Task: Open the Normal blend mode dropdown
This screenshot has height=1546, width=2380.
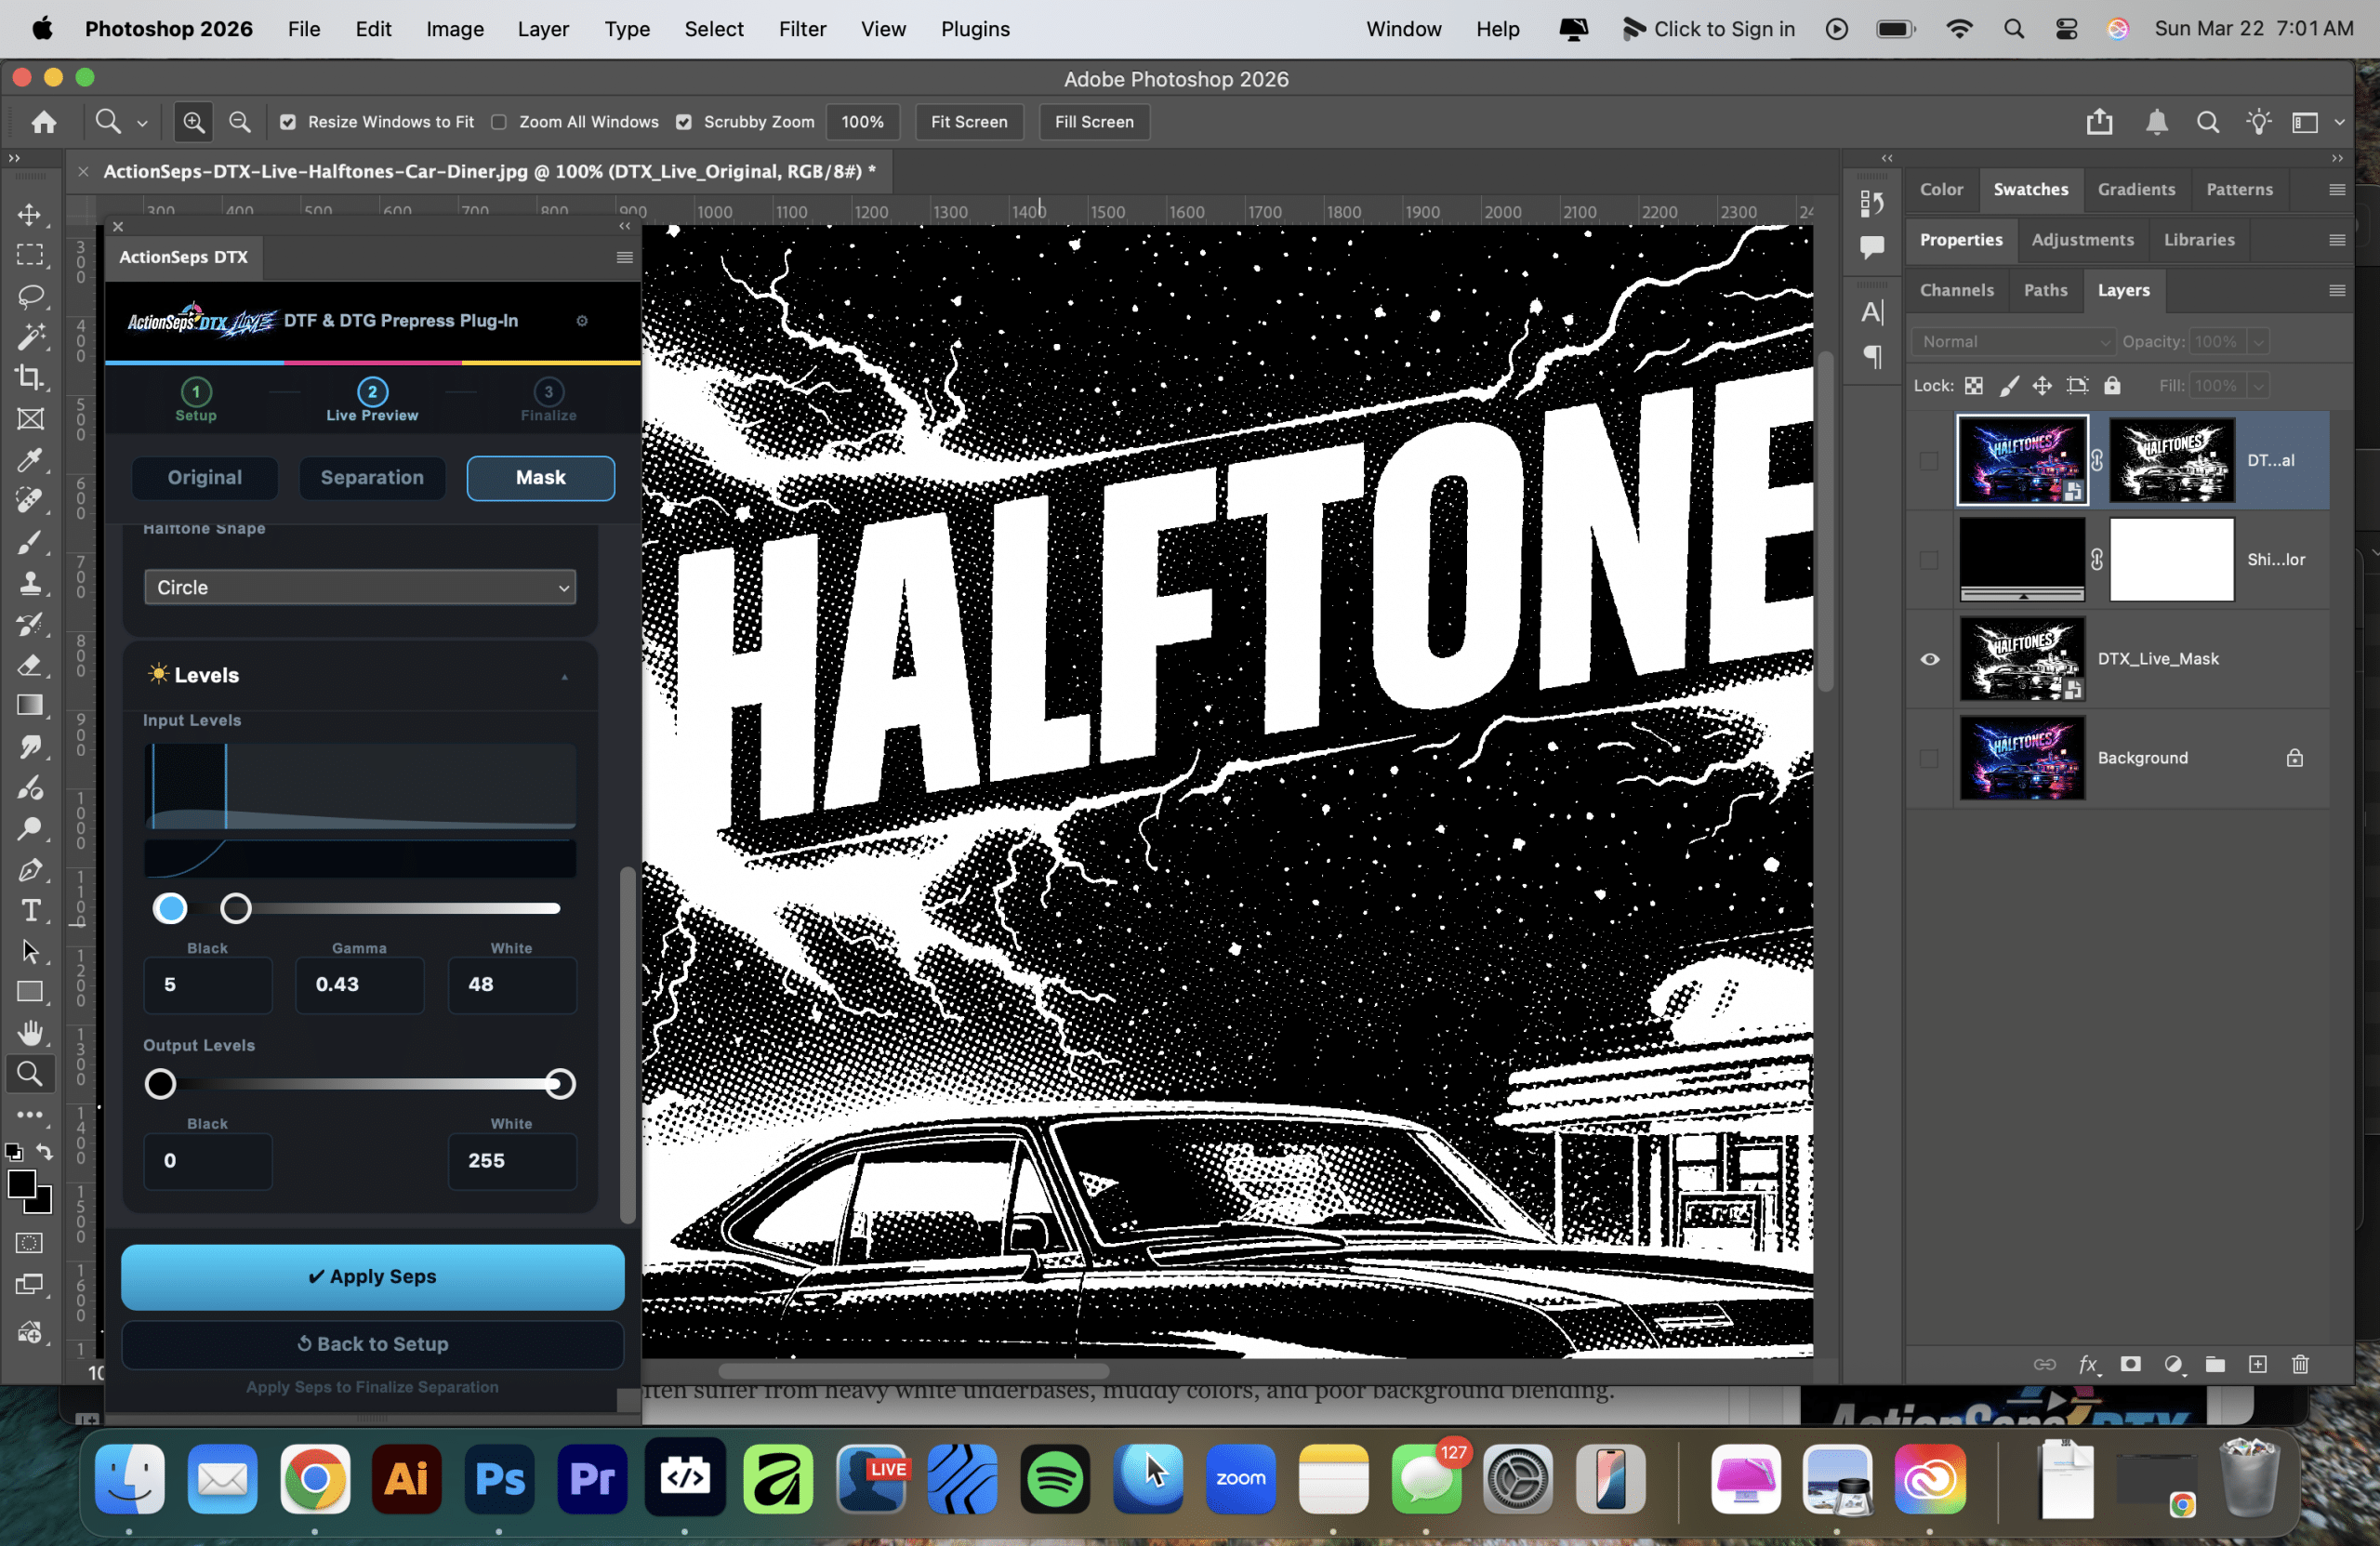Action: pos(2013,342)
